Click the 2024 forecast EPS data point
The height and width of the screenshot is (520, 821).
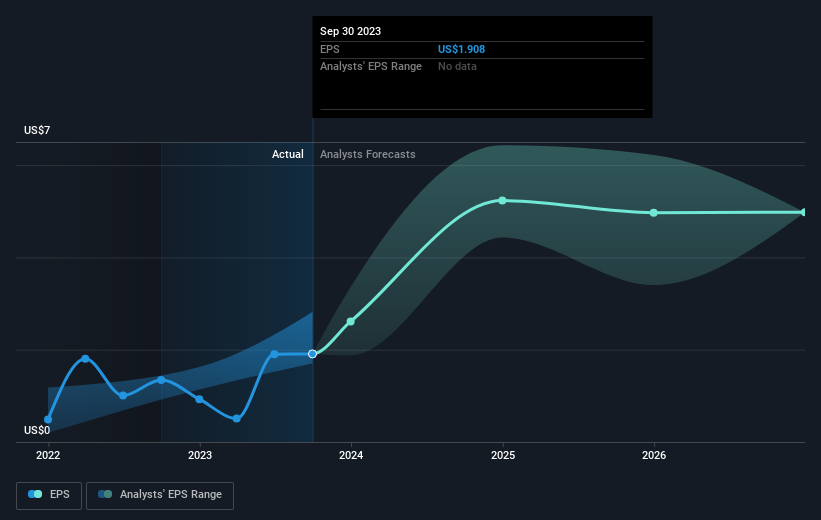[351, 321]
